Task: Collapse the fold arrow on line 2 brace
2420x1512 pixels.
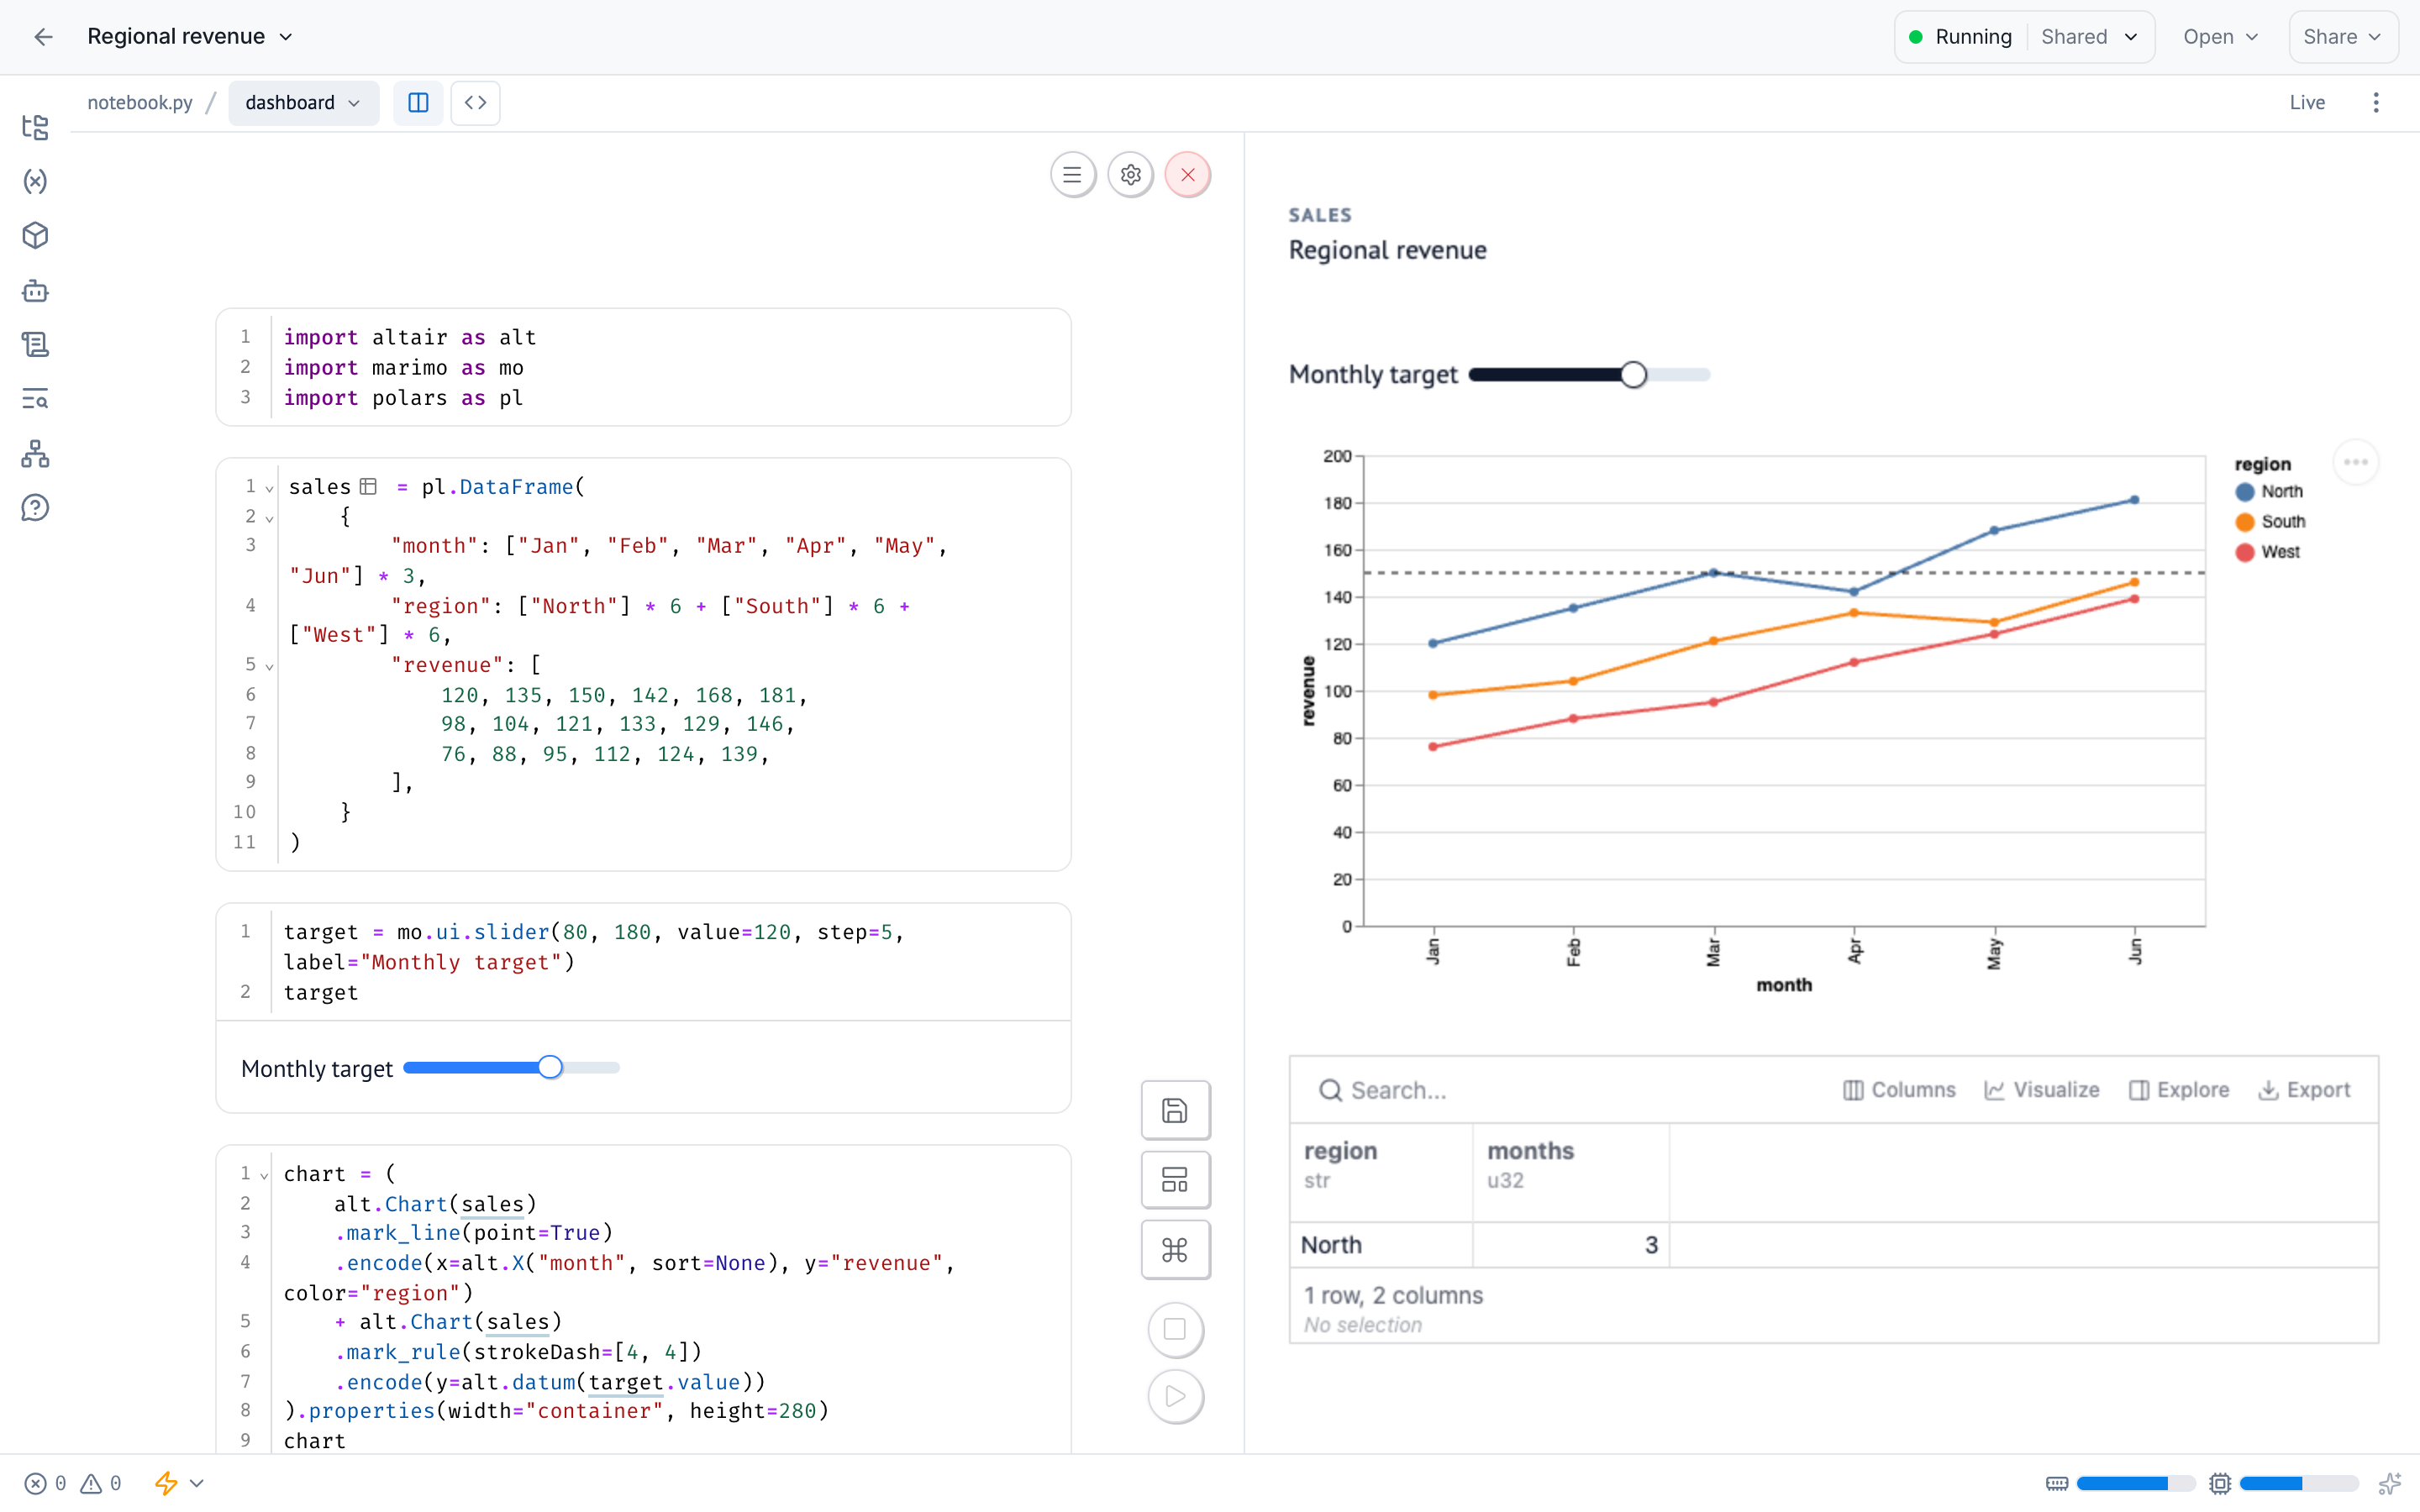Action: tap(269, 518)
